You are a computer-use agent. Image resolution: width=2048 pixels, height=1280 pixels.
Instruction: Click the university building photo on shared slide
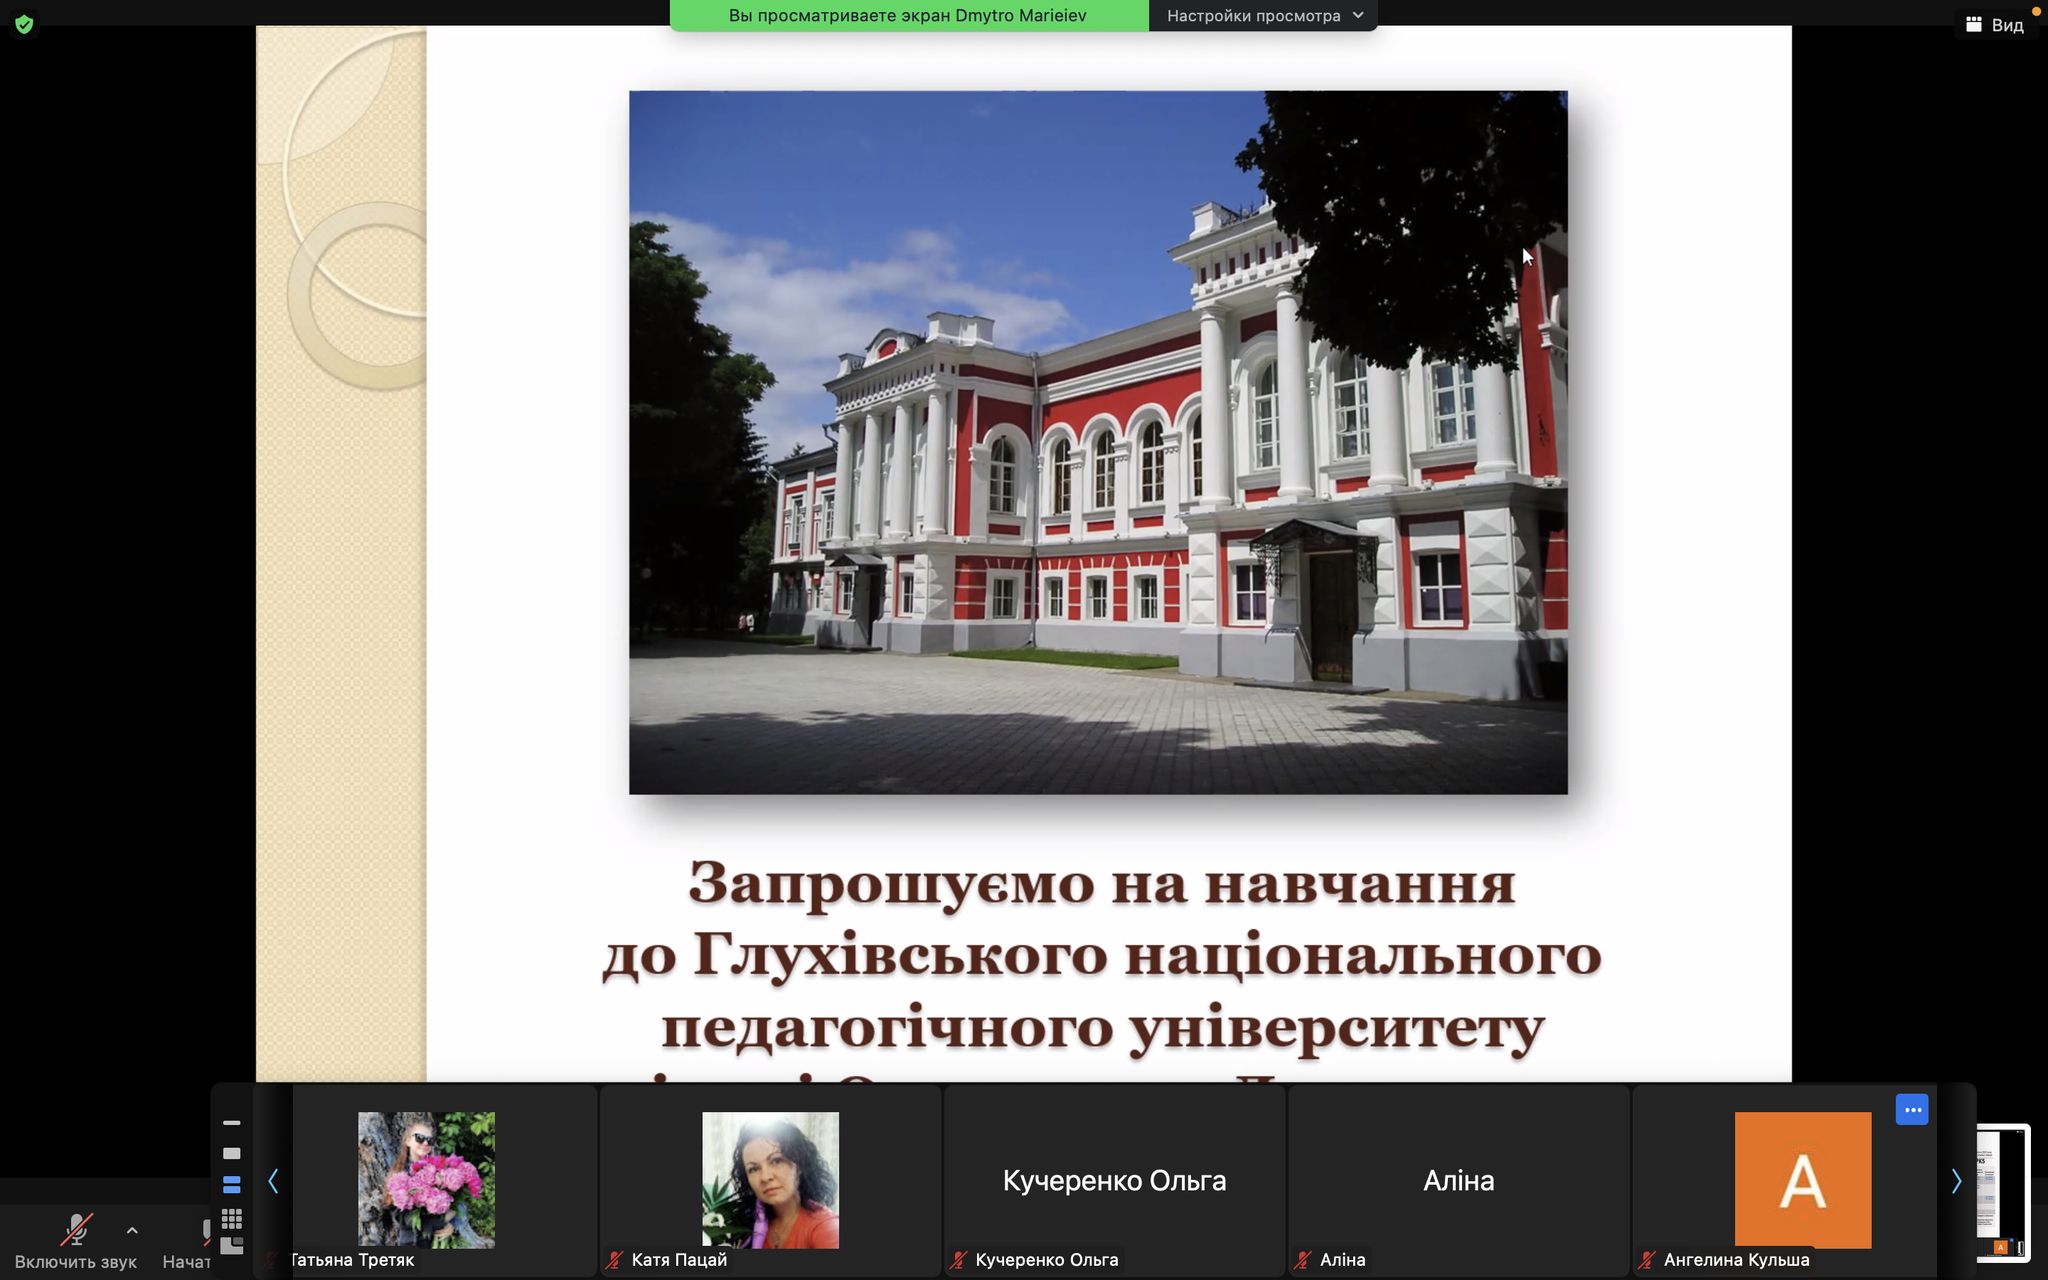(x=1098, y=442)
